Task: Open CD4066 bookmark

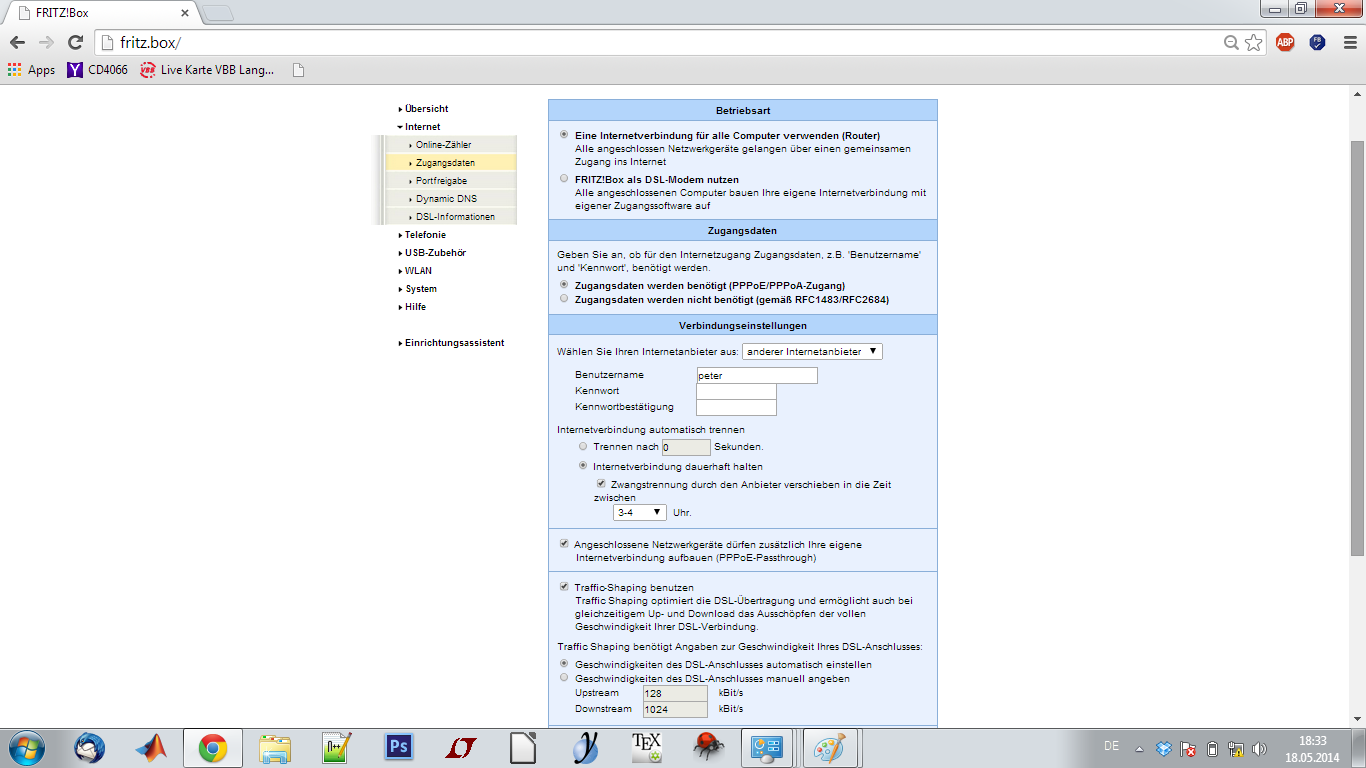Action: 97,70
